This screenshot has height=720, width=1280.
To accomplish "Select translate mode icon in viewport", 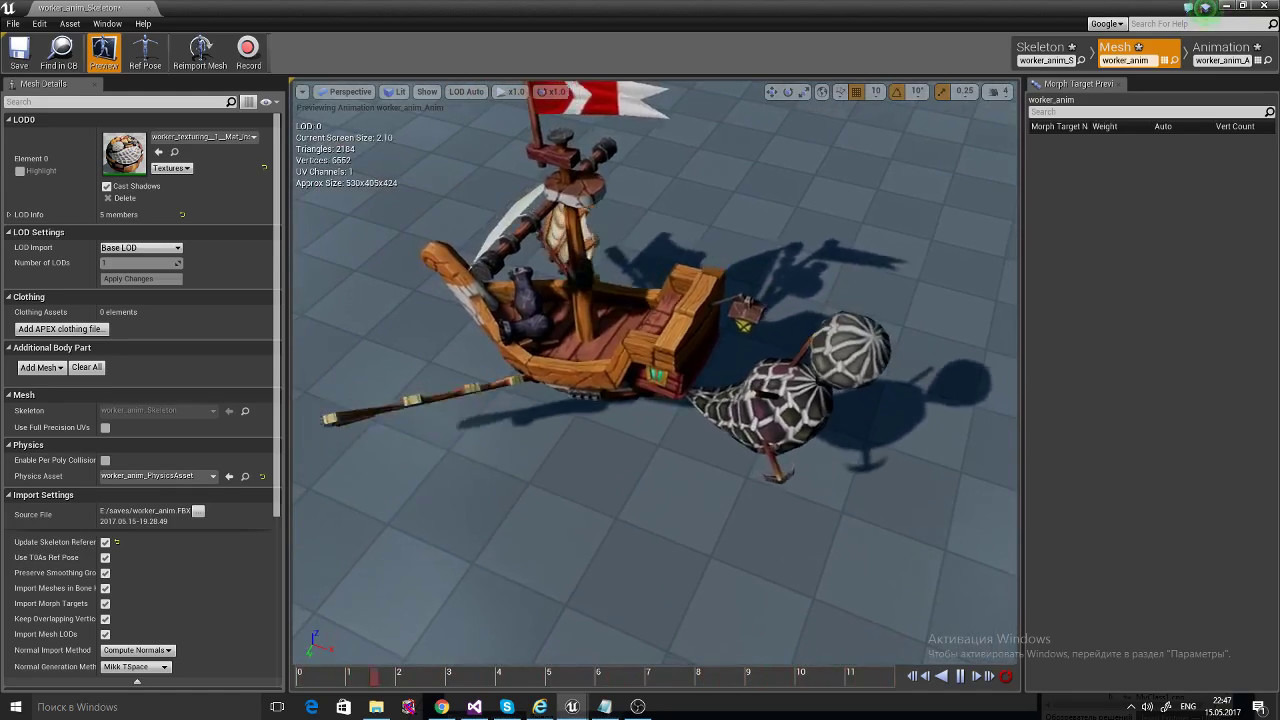I will coord(772,92).
